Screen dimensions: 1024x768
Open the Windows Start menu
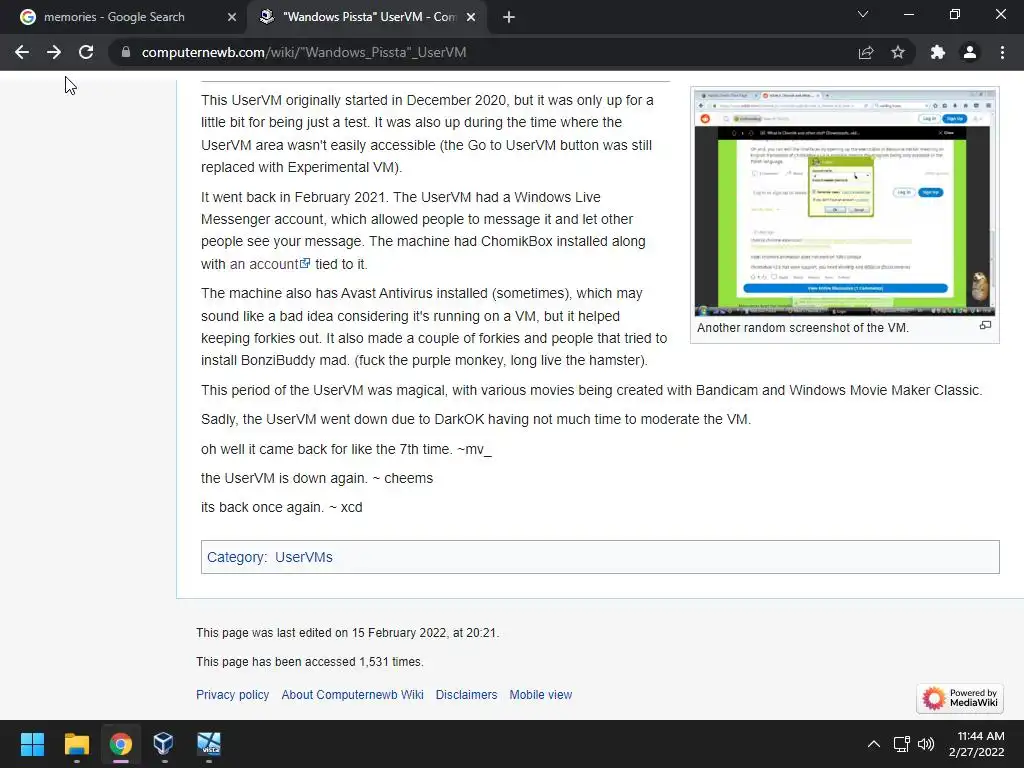pos(32,744)
